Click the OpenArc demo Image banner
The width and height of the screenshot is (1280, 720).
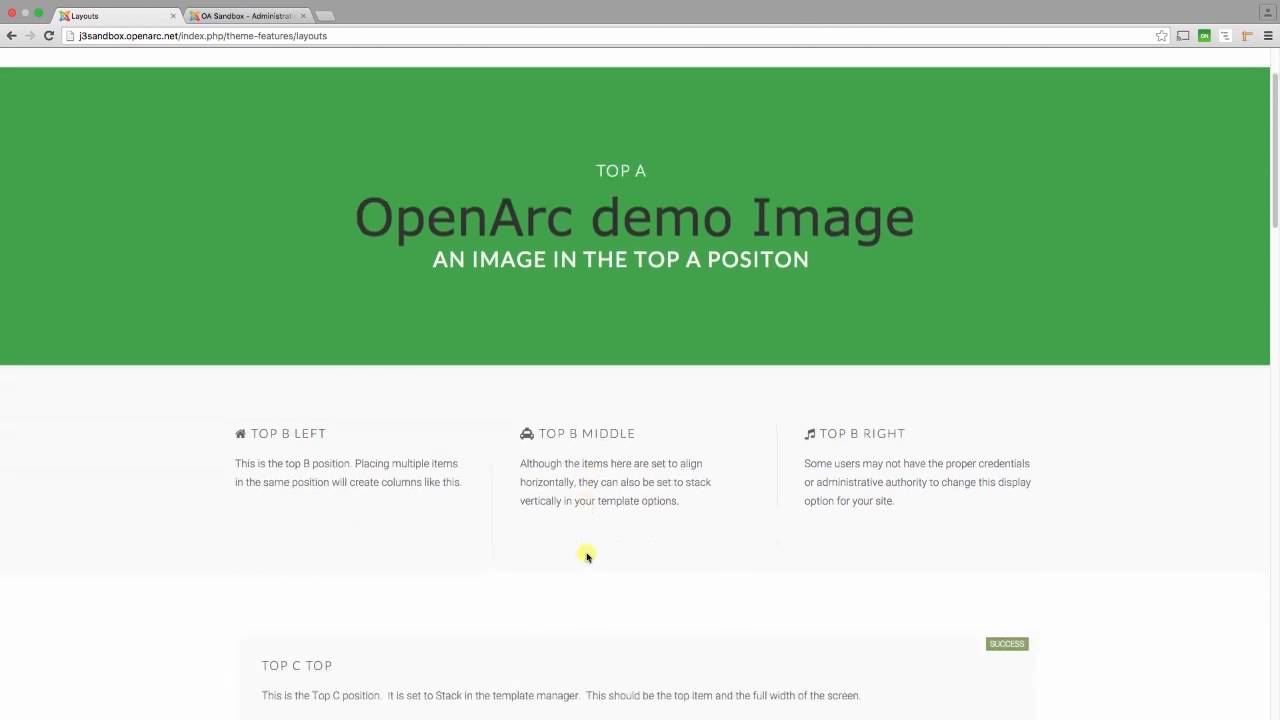(x=635, y=216)
